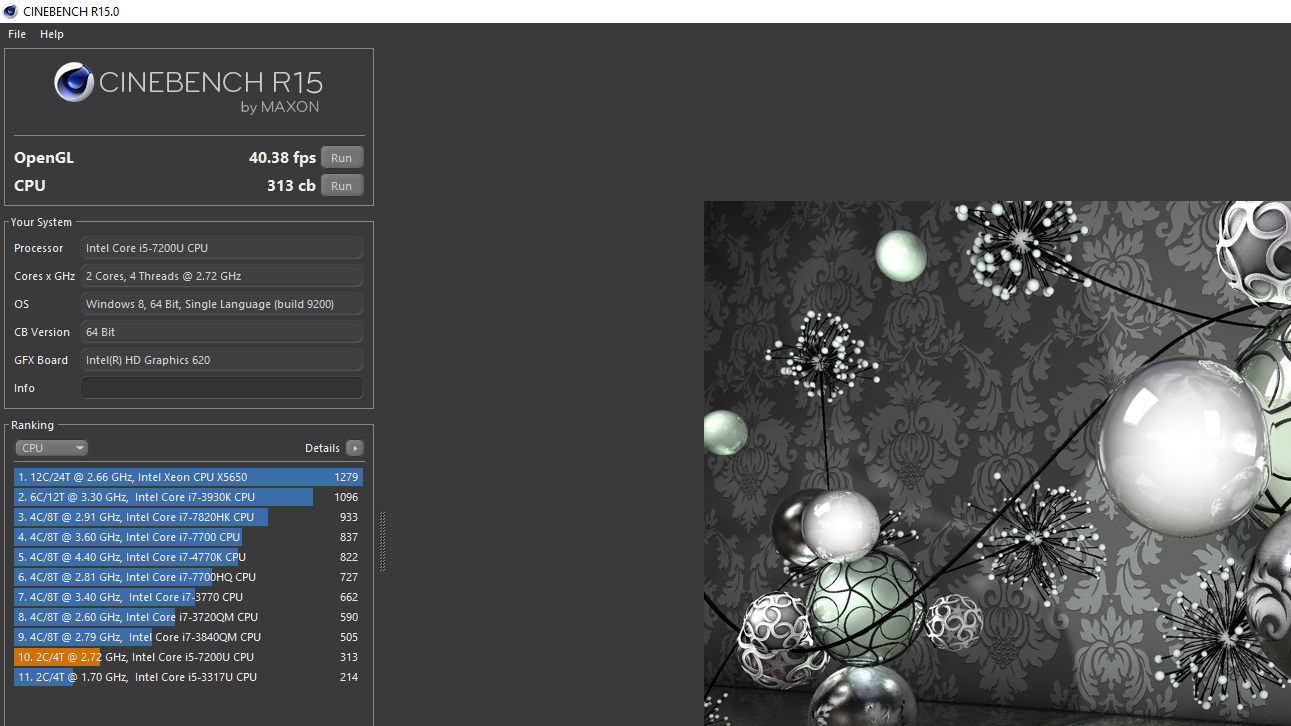The width and height of the screenshot is (1291, 726).
Task: Select the Xeon X5650 ranking entry
Action: pos(188,477)
